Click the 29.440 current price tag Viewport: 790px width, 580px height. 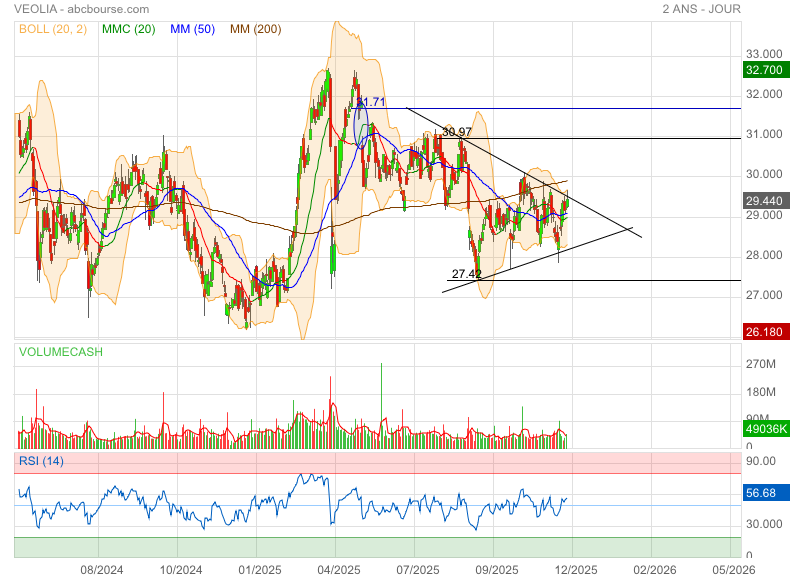[x=764, y=201]
